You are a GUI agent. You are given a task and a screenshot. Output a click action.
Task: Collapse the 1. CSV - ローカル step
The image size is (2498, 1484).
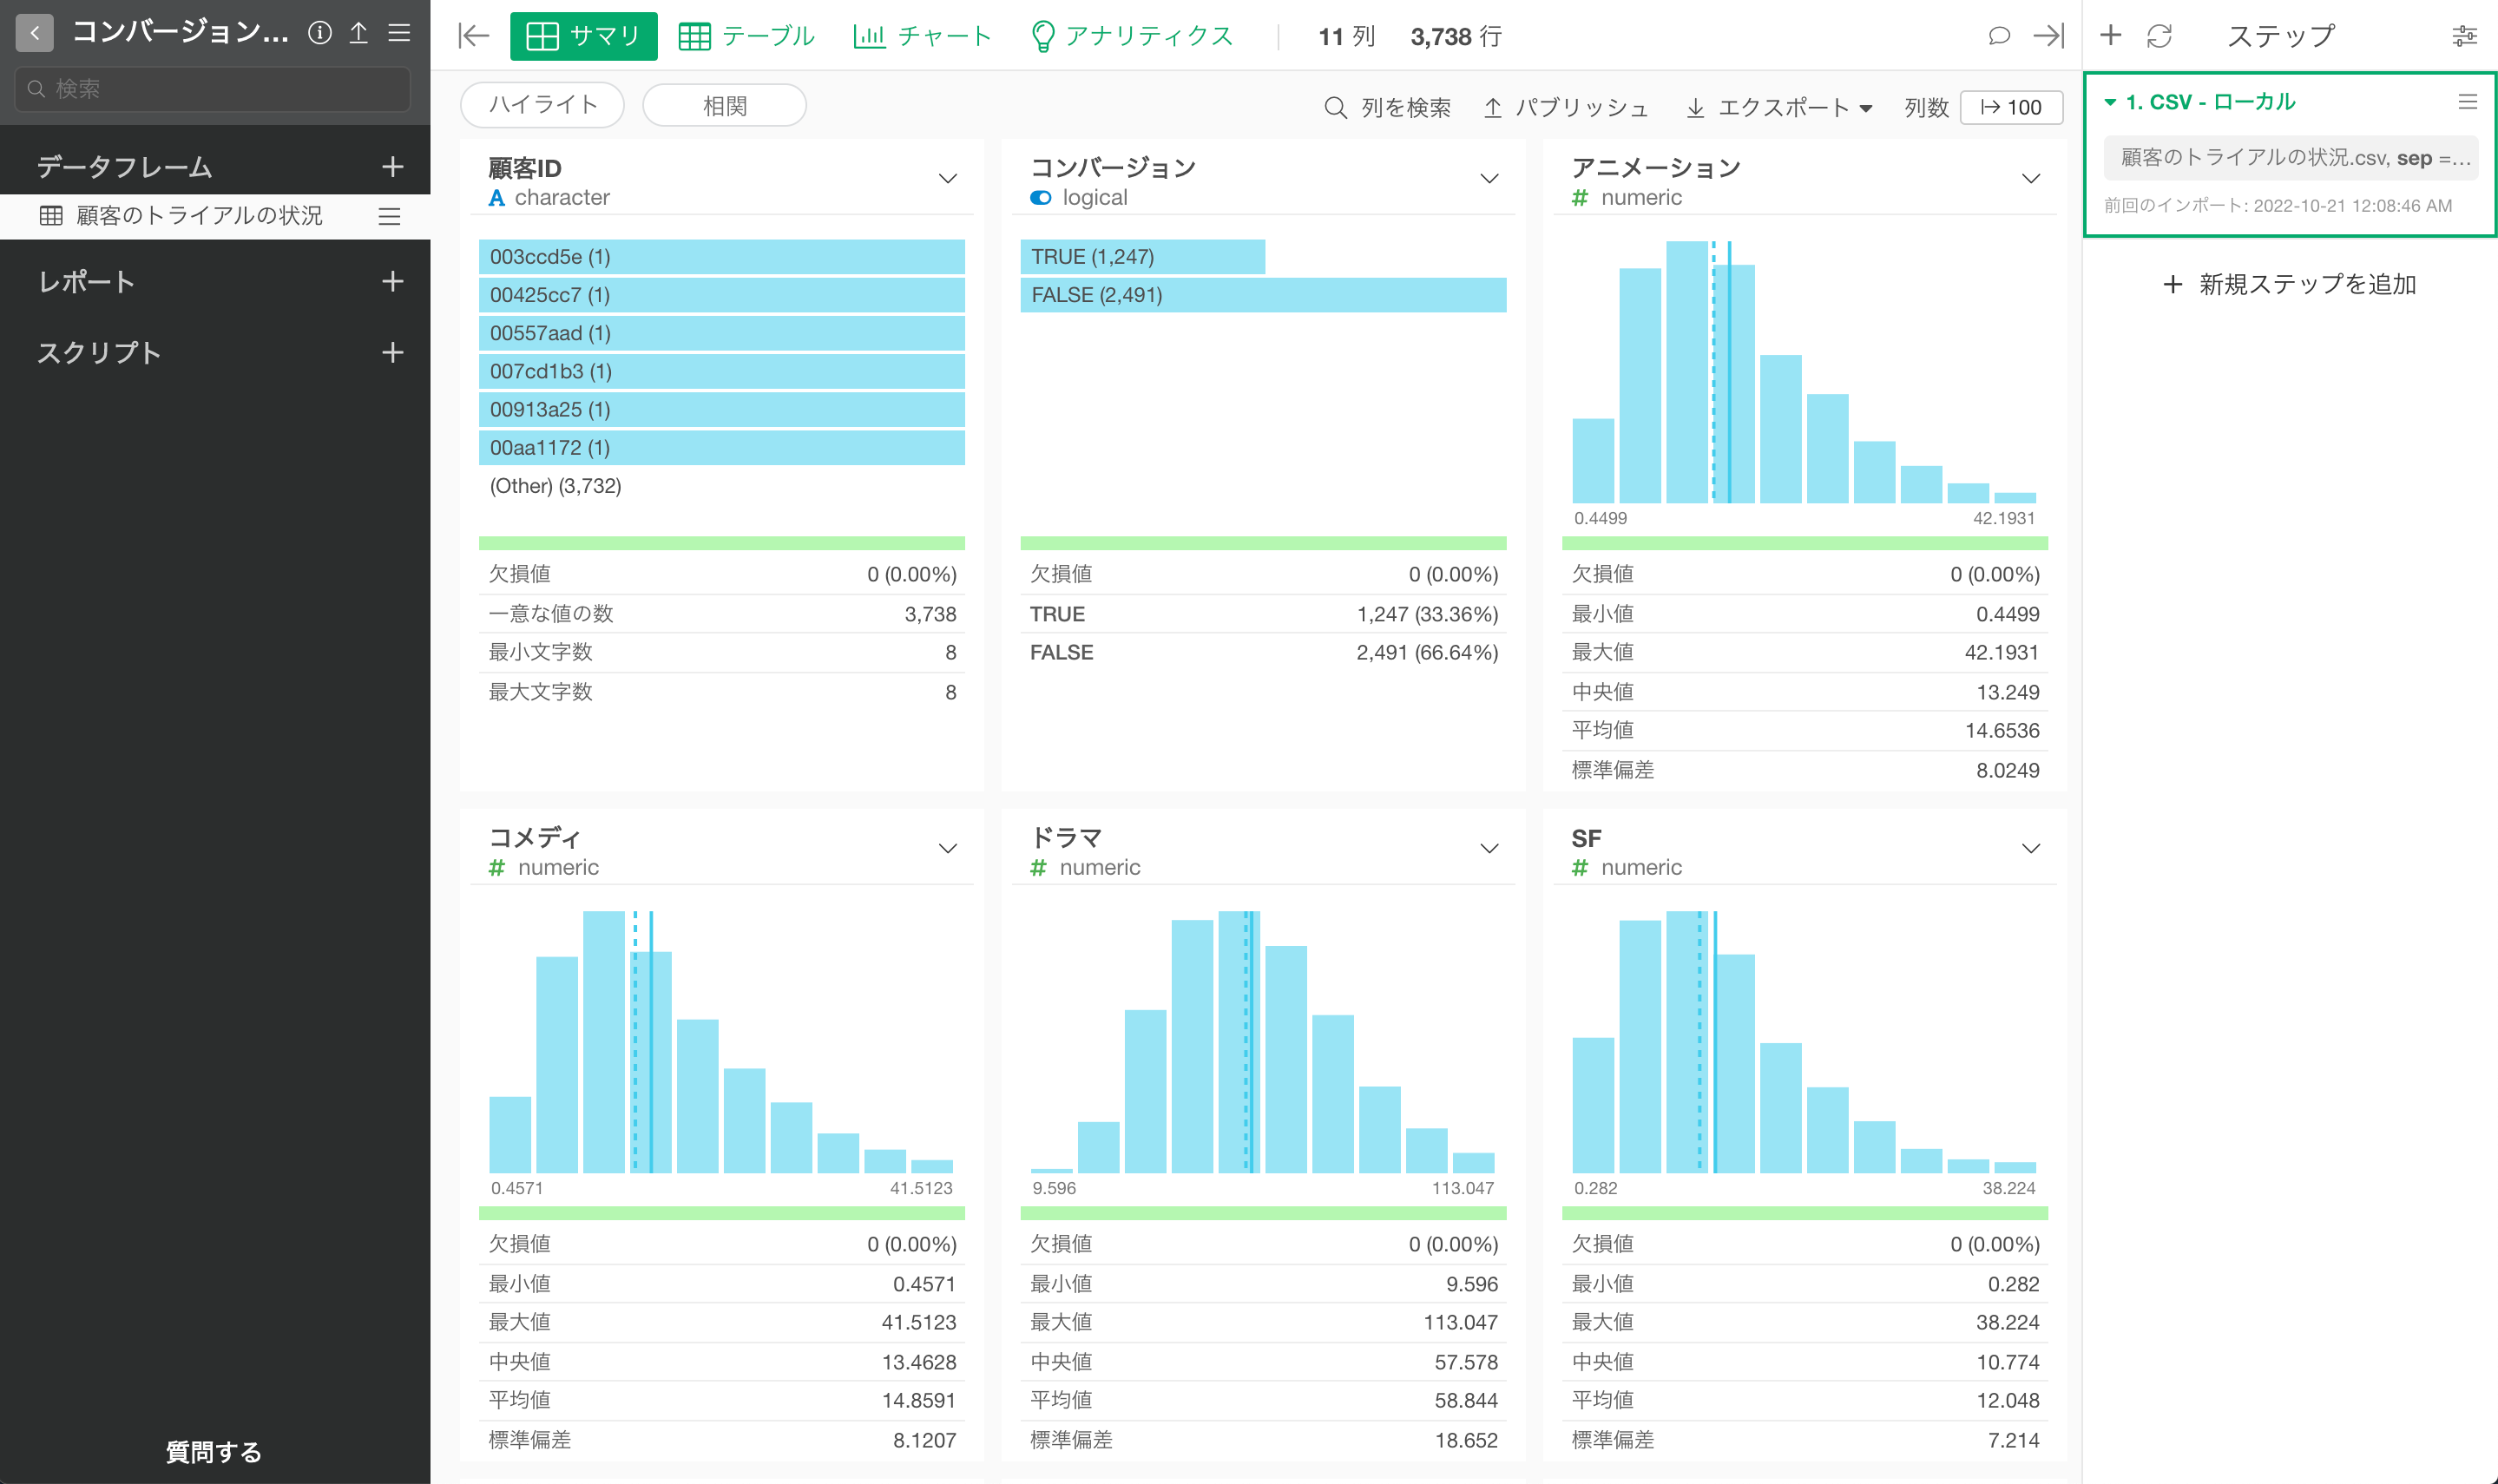point(2109,102)
